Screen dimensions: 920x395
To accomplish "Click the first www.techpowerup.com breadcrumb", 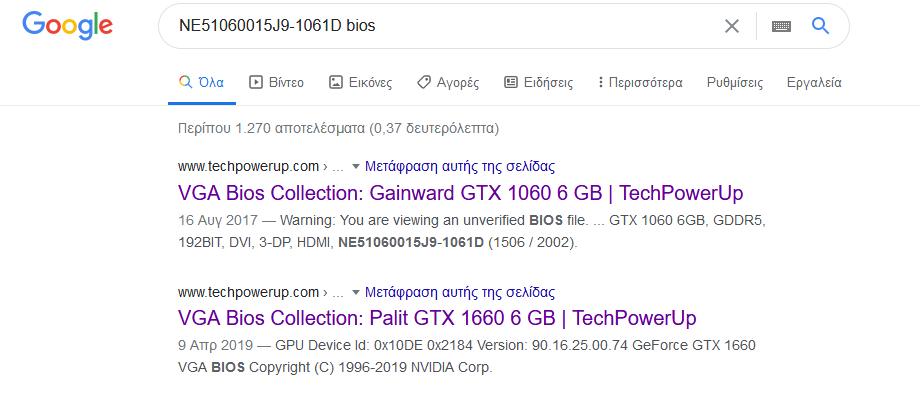I will pos(248,167).
